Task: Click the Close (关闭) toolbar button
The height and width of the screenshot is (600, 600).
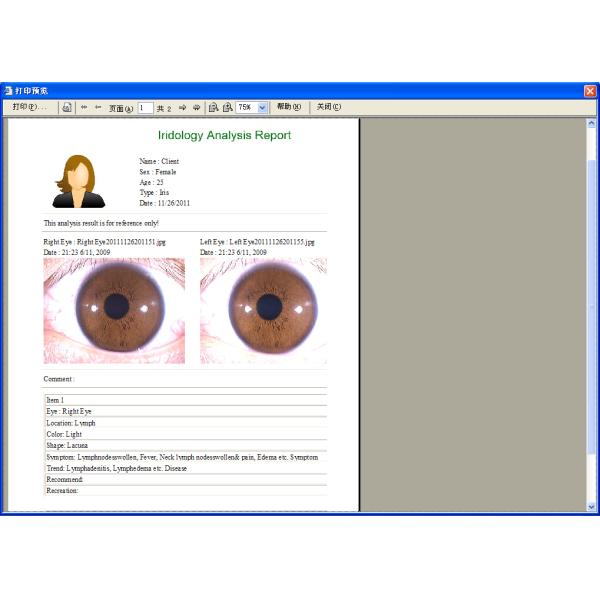Action: [x=329, y=107]
